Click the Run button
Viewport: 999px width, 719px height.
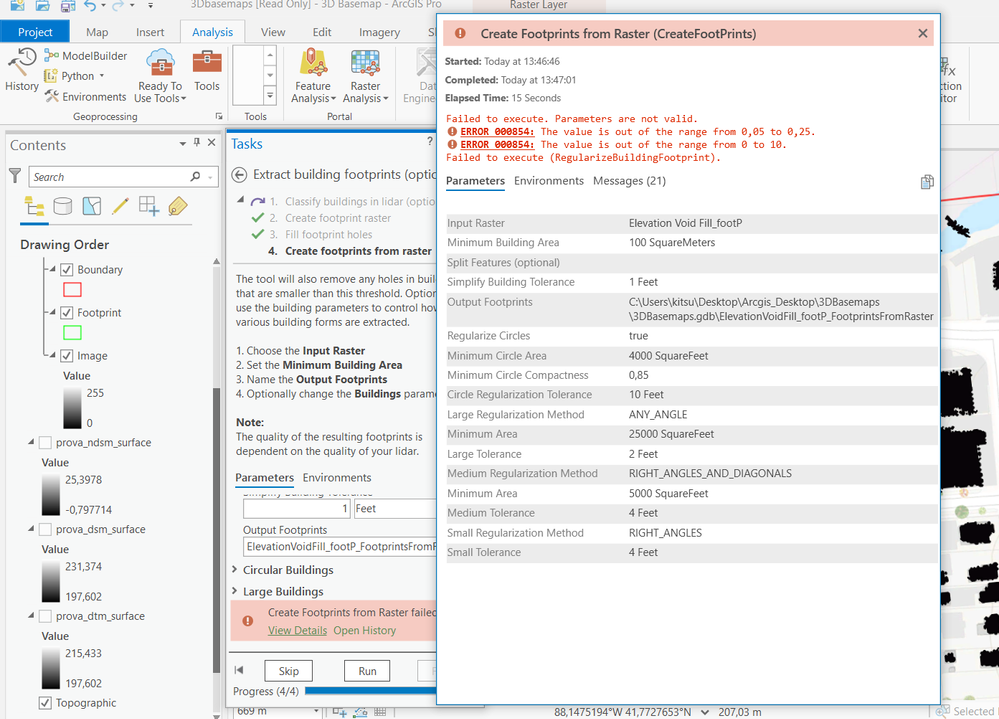click(x=367, y=671)
